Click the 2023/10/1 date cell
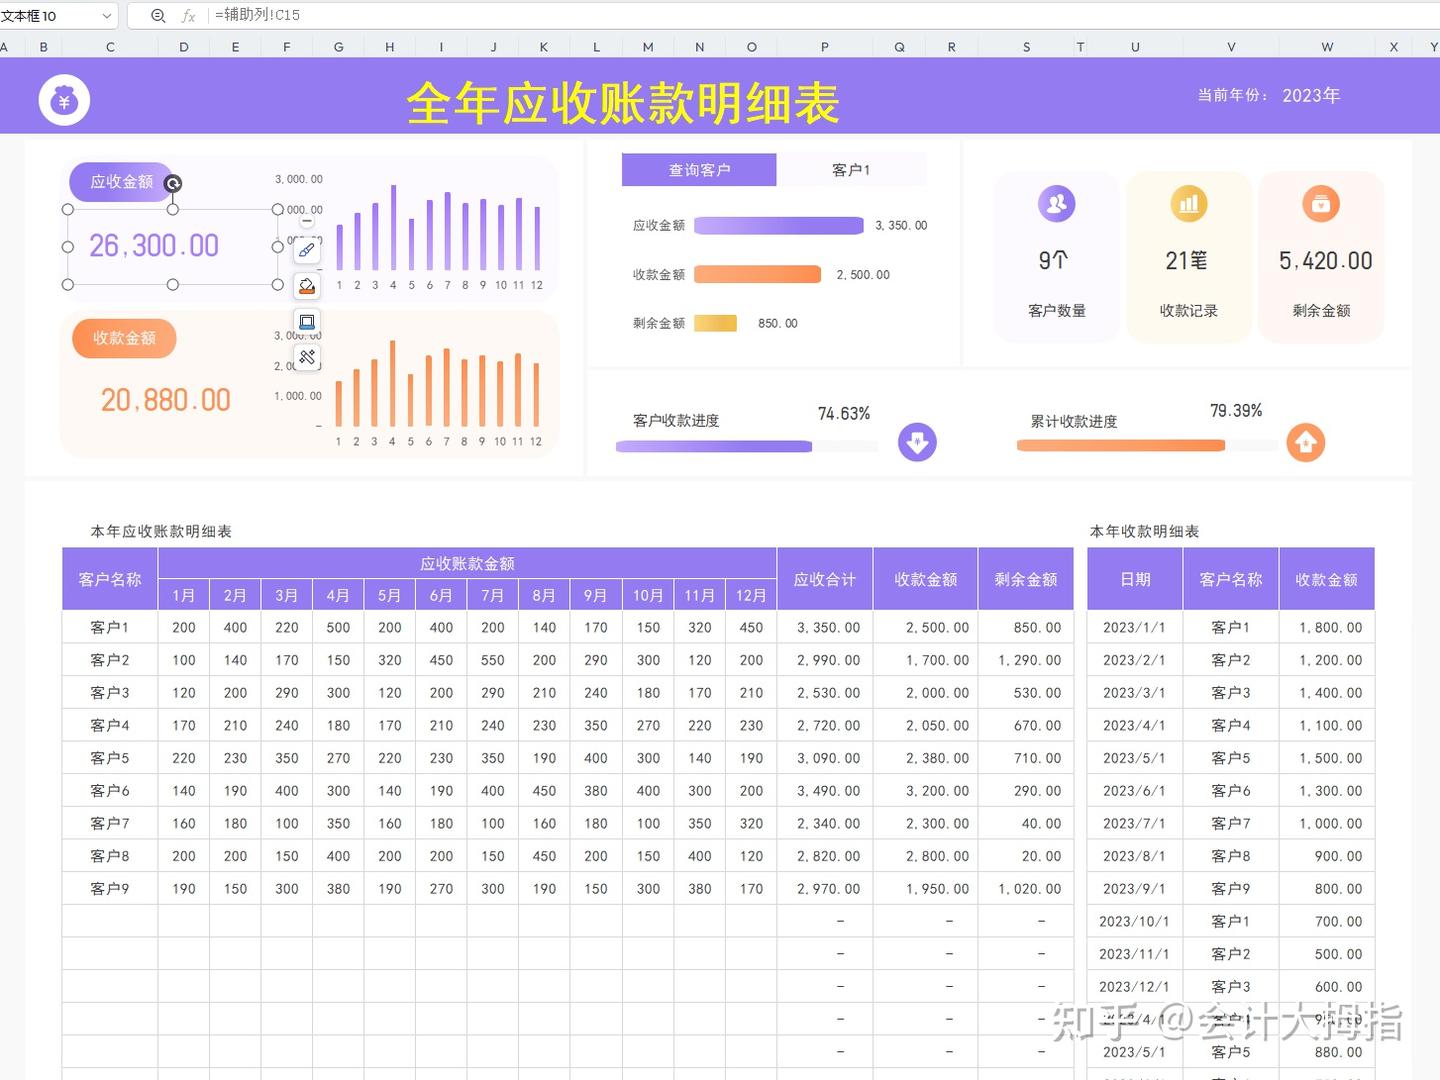Viewport: 1440px width, 1080px height. (x=1134, y=921)
